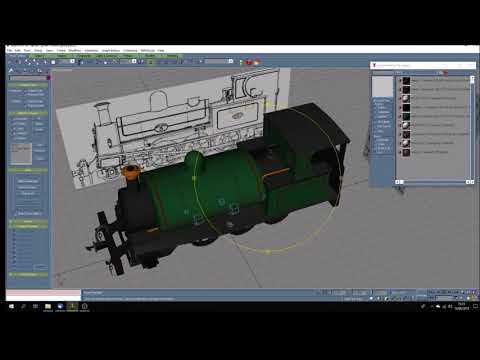This screenshot has height=360, width=480.
Task: Open the File menu
Action: pyautogui.click(x=9, y=50)
